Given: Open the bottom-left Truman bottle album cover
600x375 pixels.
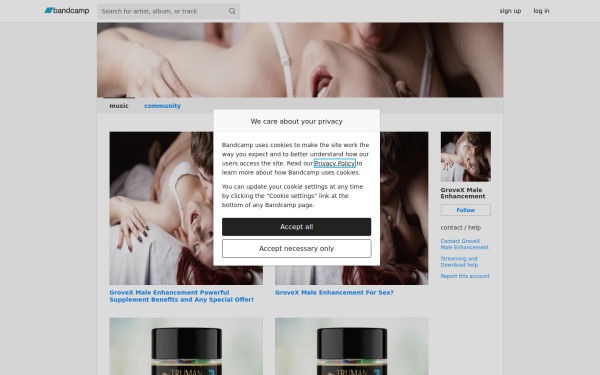Looking at the screenshot, I should point(186,346).
